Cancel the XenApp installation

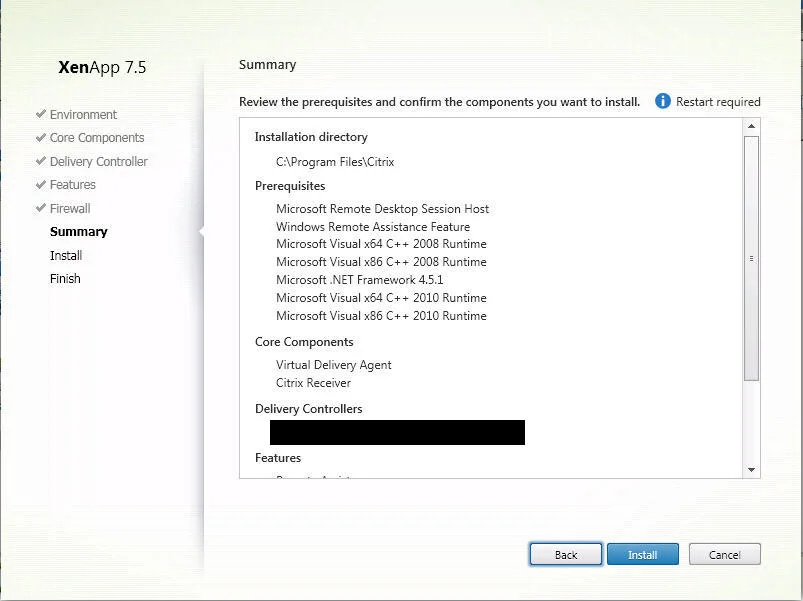click(x=725, y=554)
